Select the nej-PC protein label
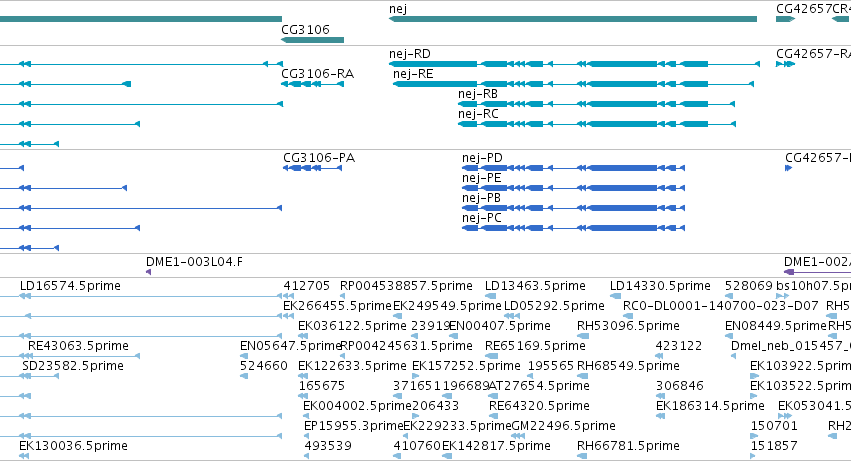 tap(482, 218)
